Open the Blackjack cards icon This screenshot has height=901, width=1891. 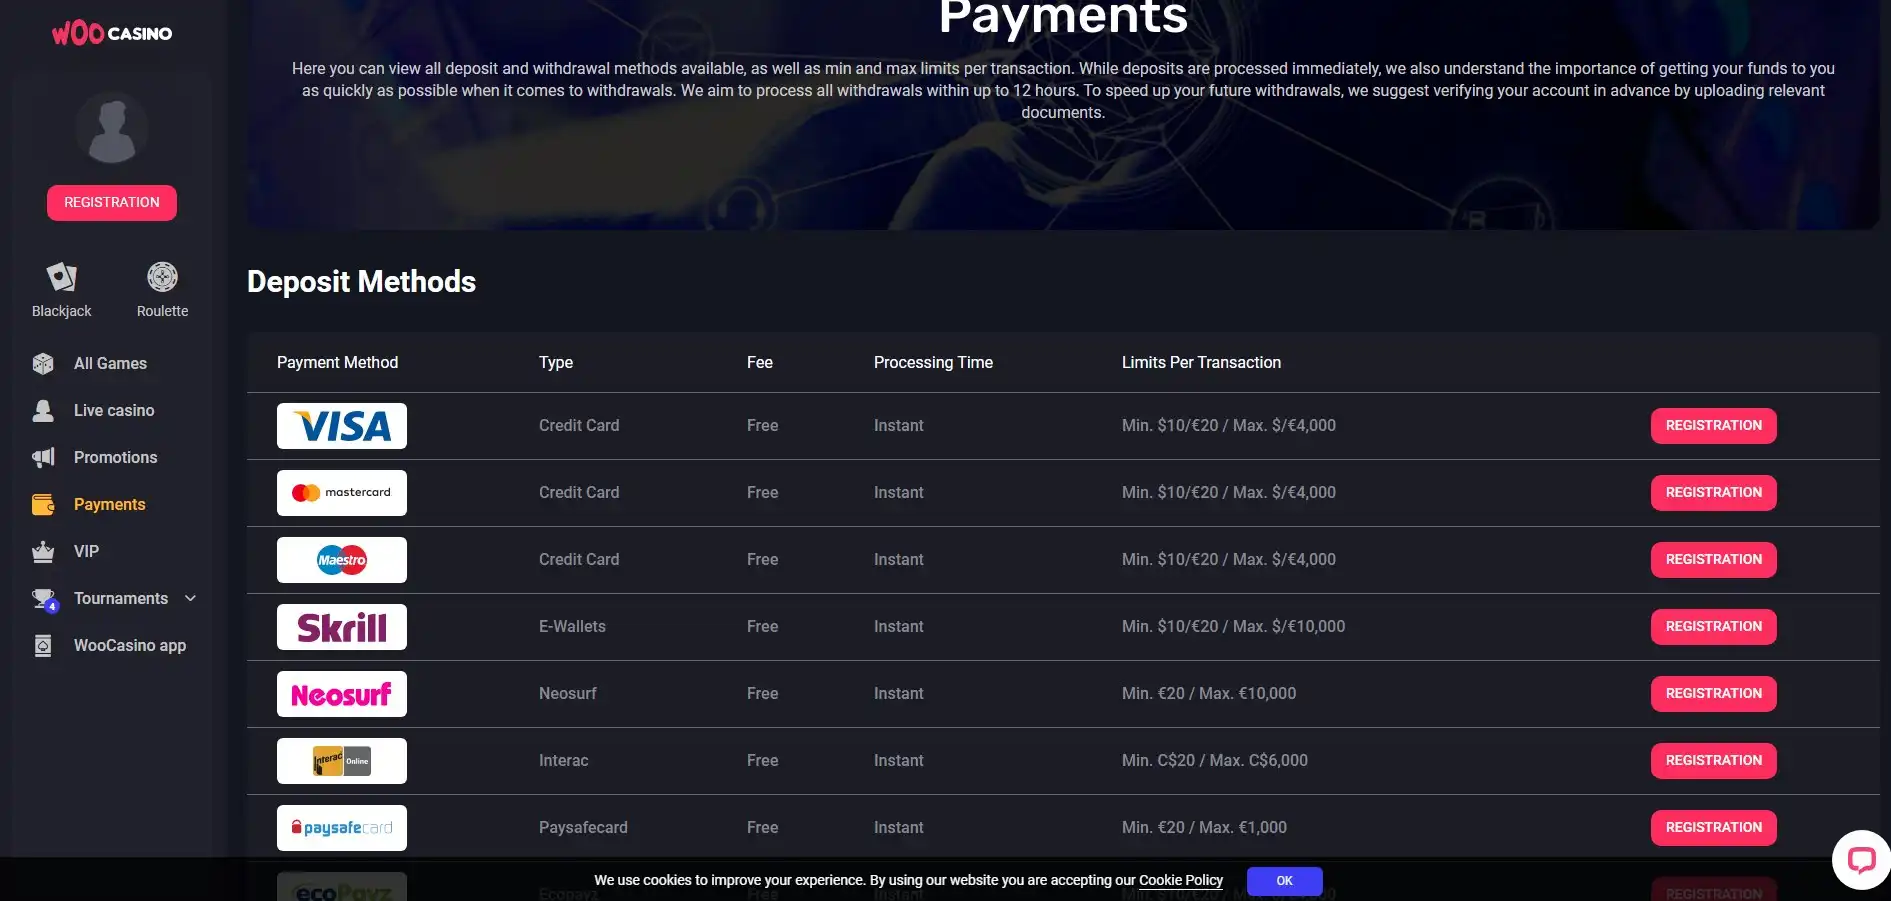[62, 277]
